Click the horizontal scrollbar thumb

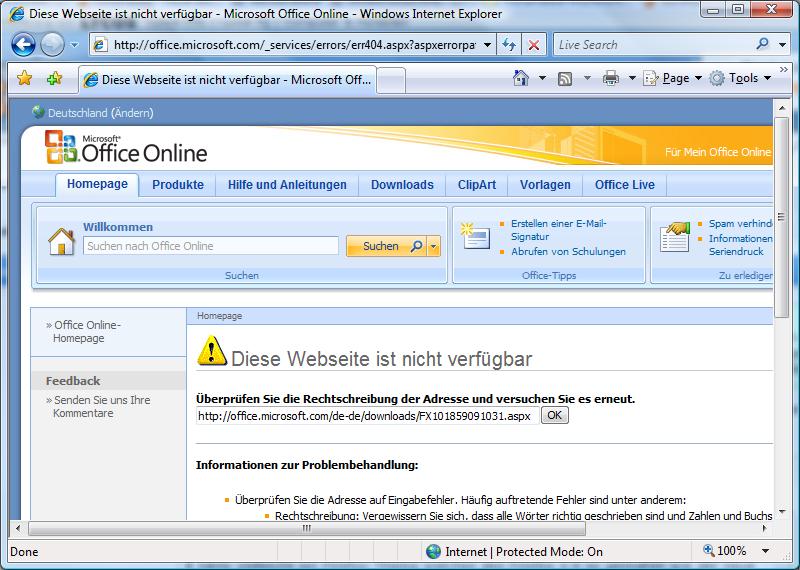307,528
